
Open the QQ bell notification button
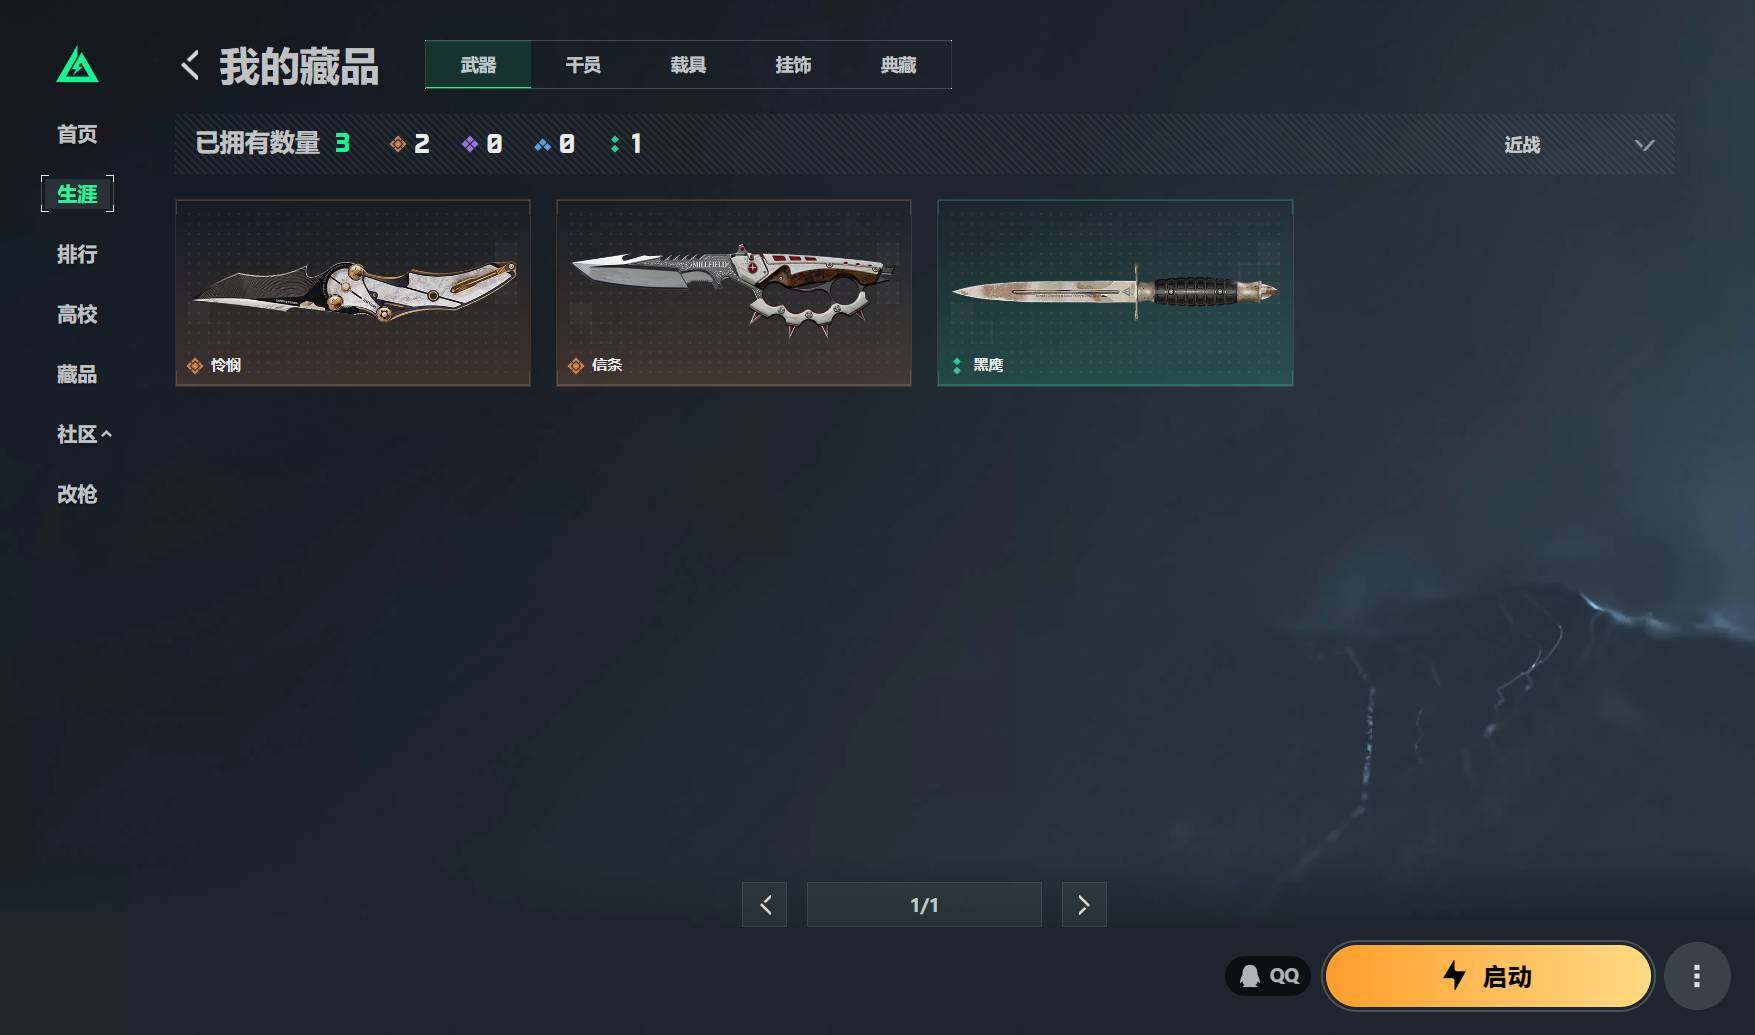[x=1268, y=976]
